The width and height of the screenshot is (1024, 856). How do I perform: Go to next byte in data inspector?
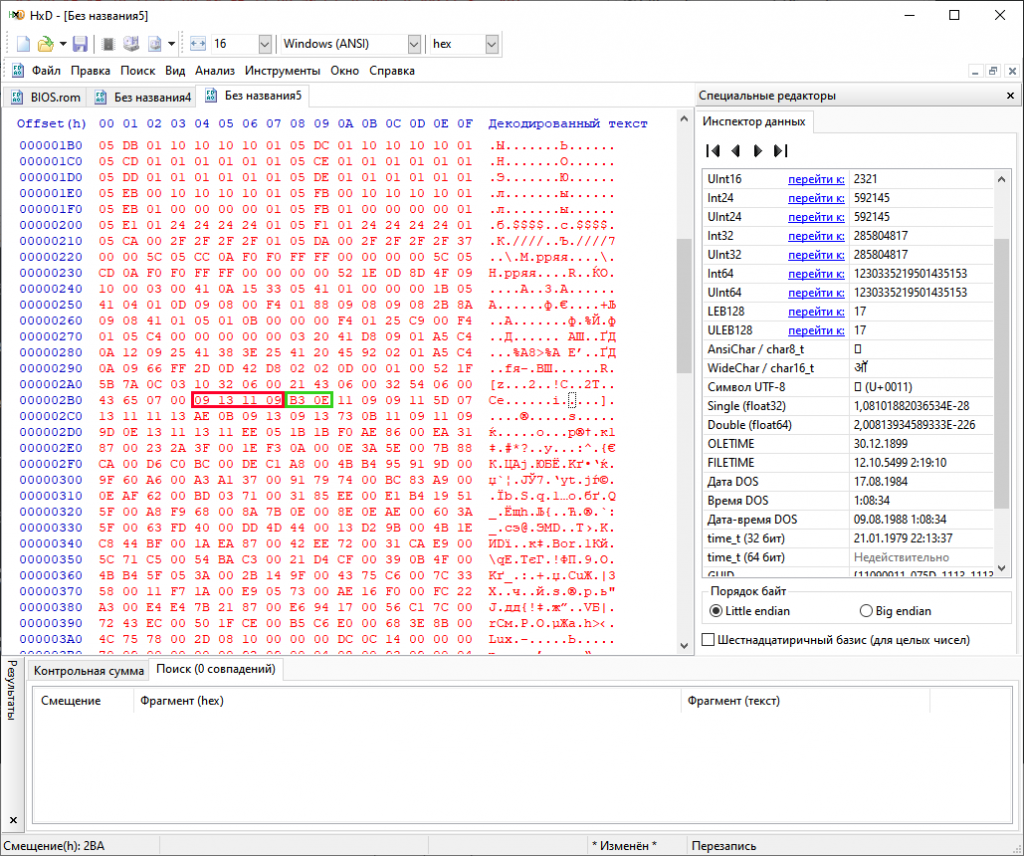pyautogui.click(x=758, y=151)
